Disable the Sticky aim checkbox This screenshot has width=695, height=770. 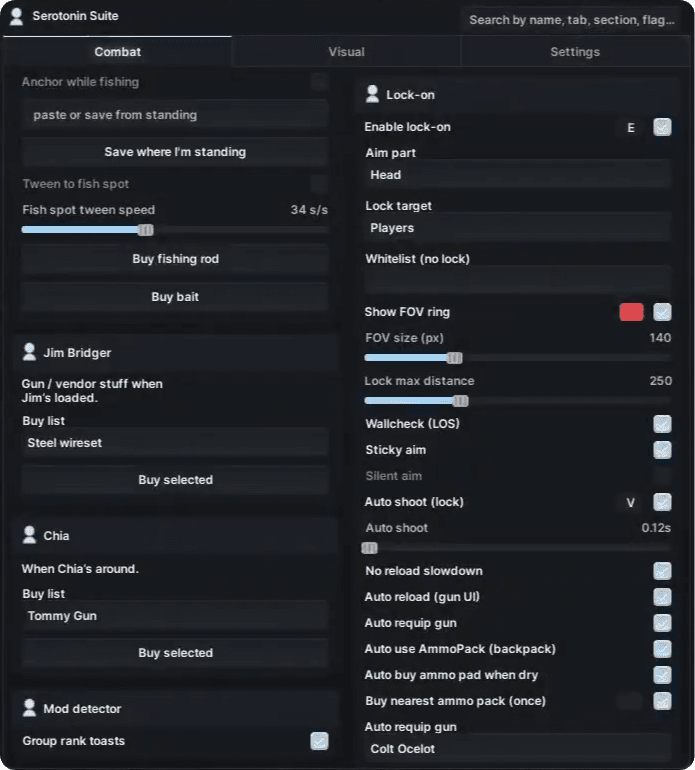pos(662,450)
